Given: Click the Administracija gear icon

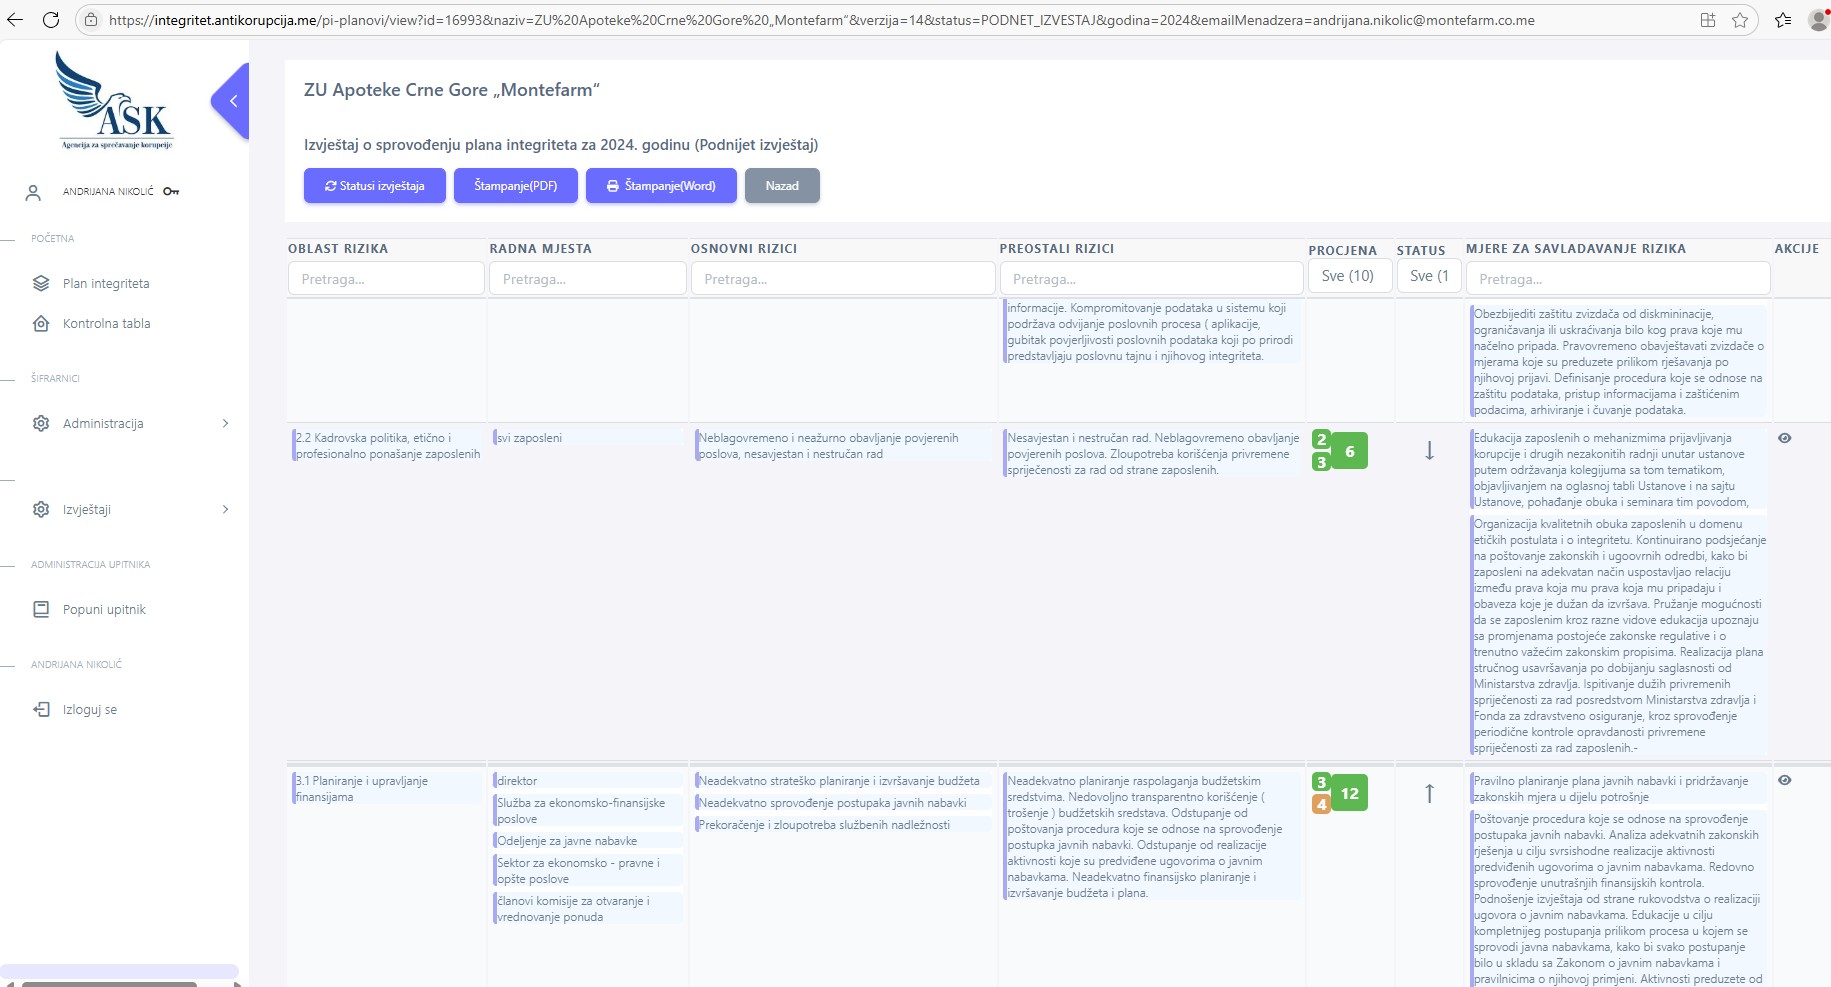Looking at the screenshot, I should tap(41, 423).
